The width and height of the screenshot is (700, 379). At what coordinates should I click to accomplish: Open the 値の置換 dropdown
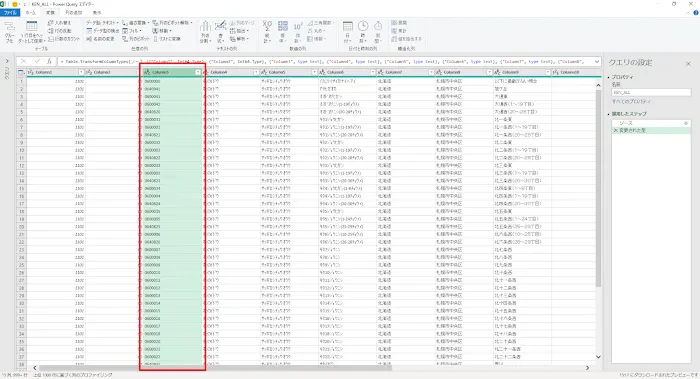point(136,22)
